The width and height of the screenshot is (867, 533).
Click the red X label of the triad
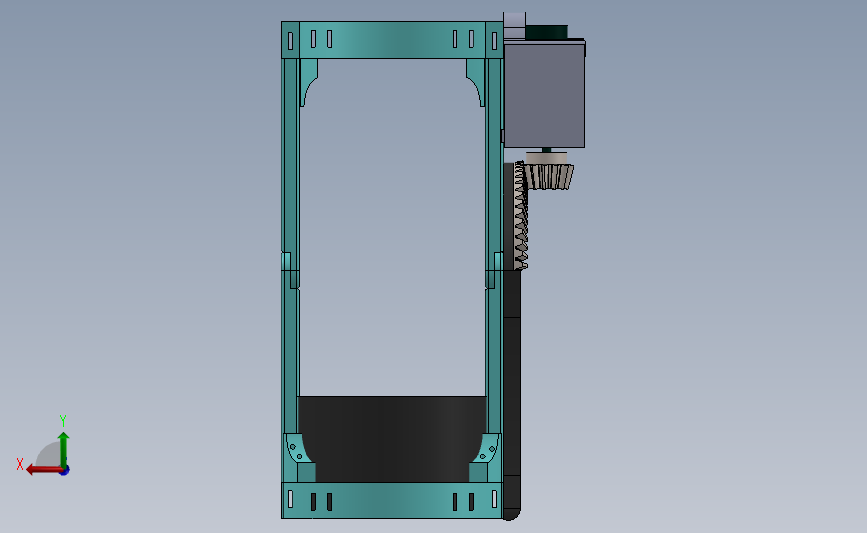(20, 464)
